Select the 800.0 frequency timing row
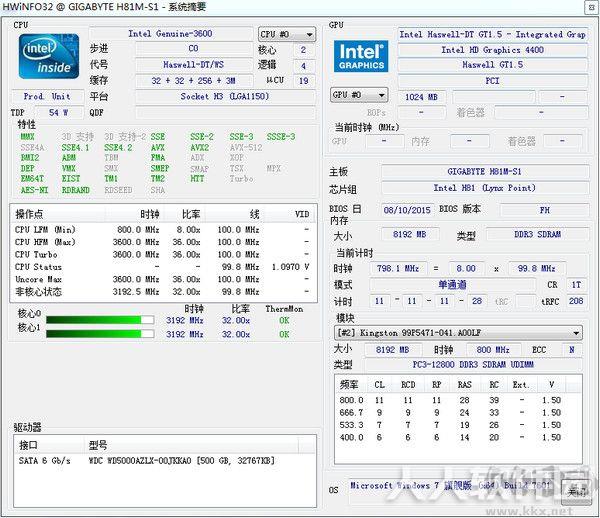Screen dimensions: 600x518 pyautogui.click(x=458, y=400)
